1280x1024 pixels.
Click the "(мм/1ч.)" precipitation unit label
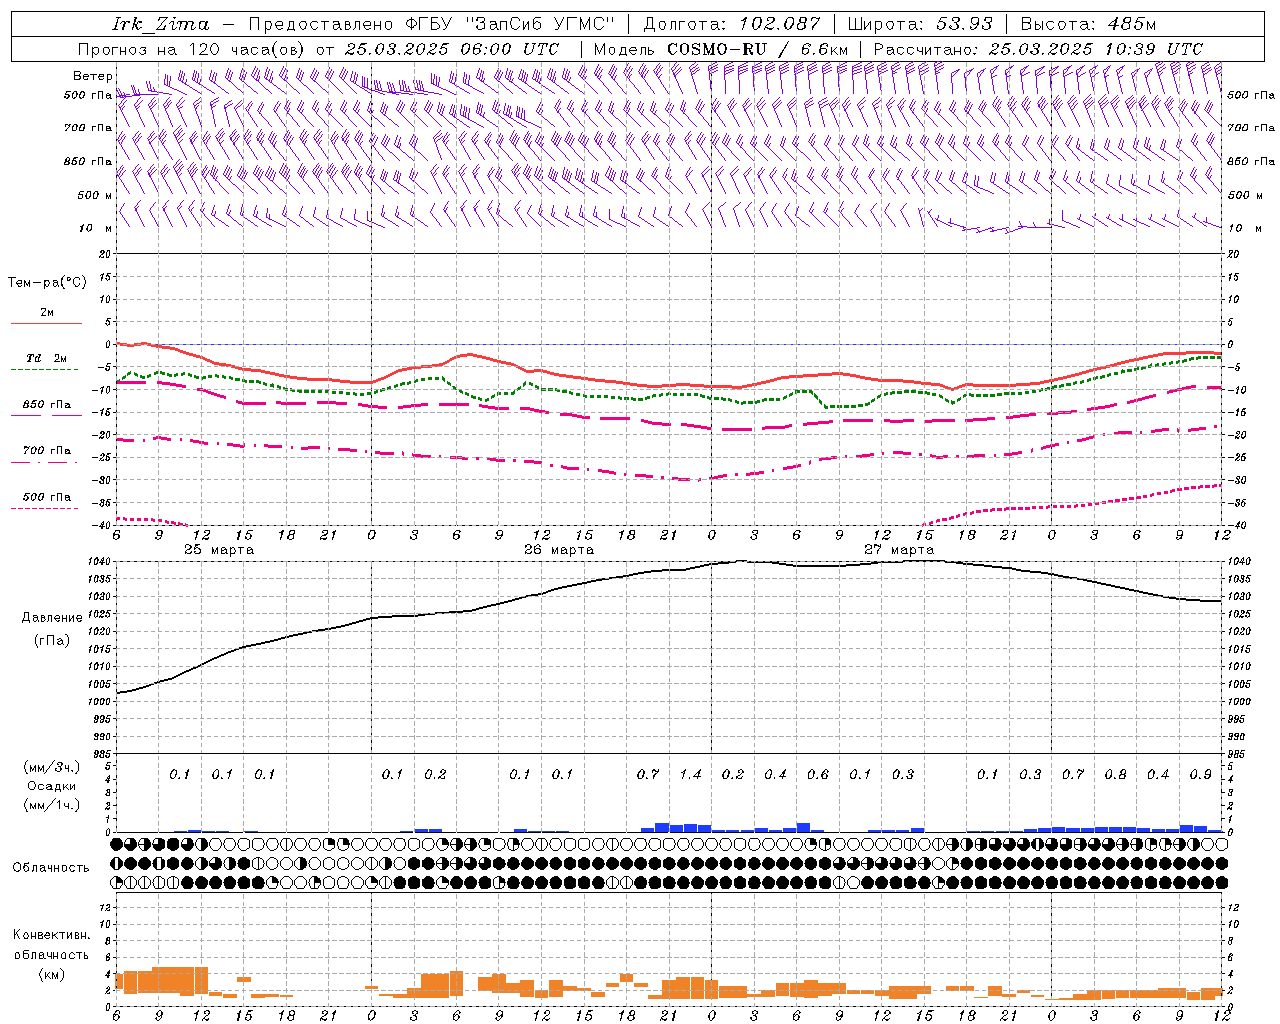coord(52,805)
